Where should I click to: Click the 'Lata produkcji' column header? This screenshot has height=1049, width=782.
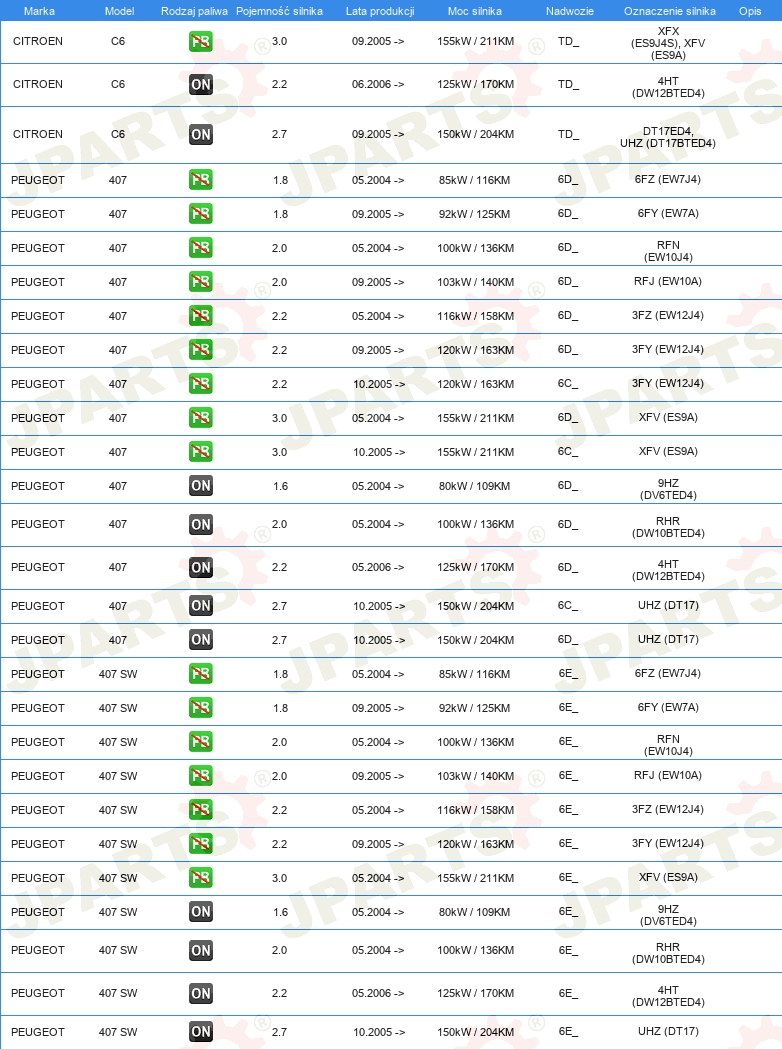(x=379, y=11)
